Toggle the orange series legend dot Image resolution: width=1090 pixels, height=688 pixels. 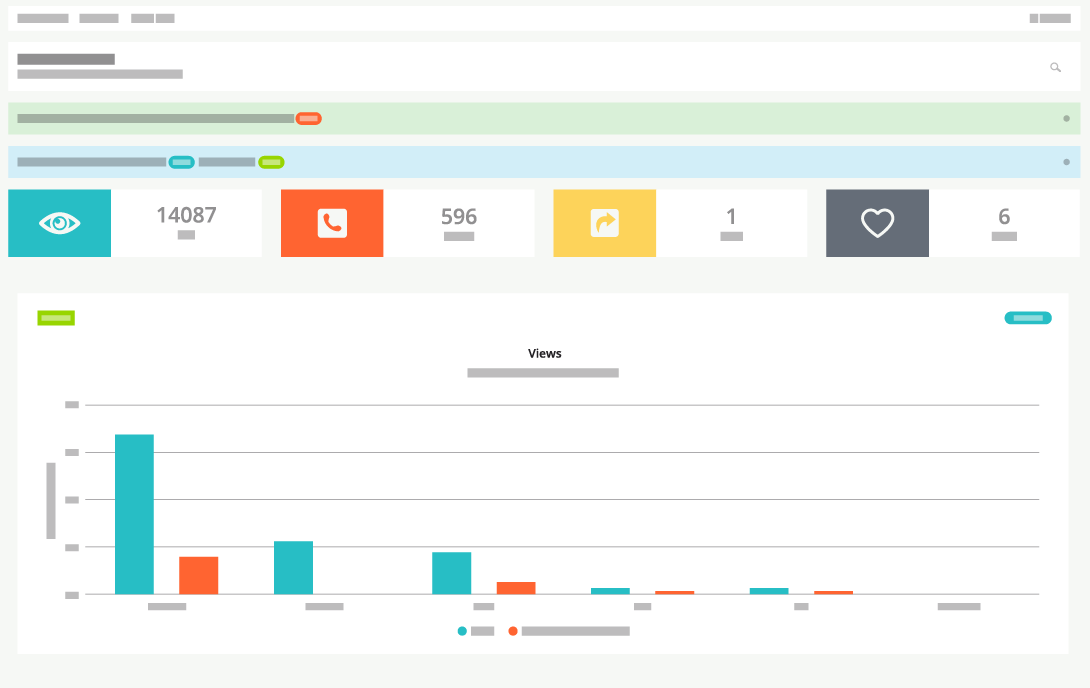[513, 631]
